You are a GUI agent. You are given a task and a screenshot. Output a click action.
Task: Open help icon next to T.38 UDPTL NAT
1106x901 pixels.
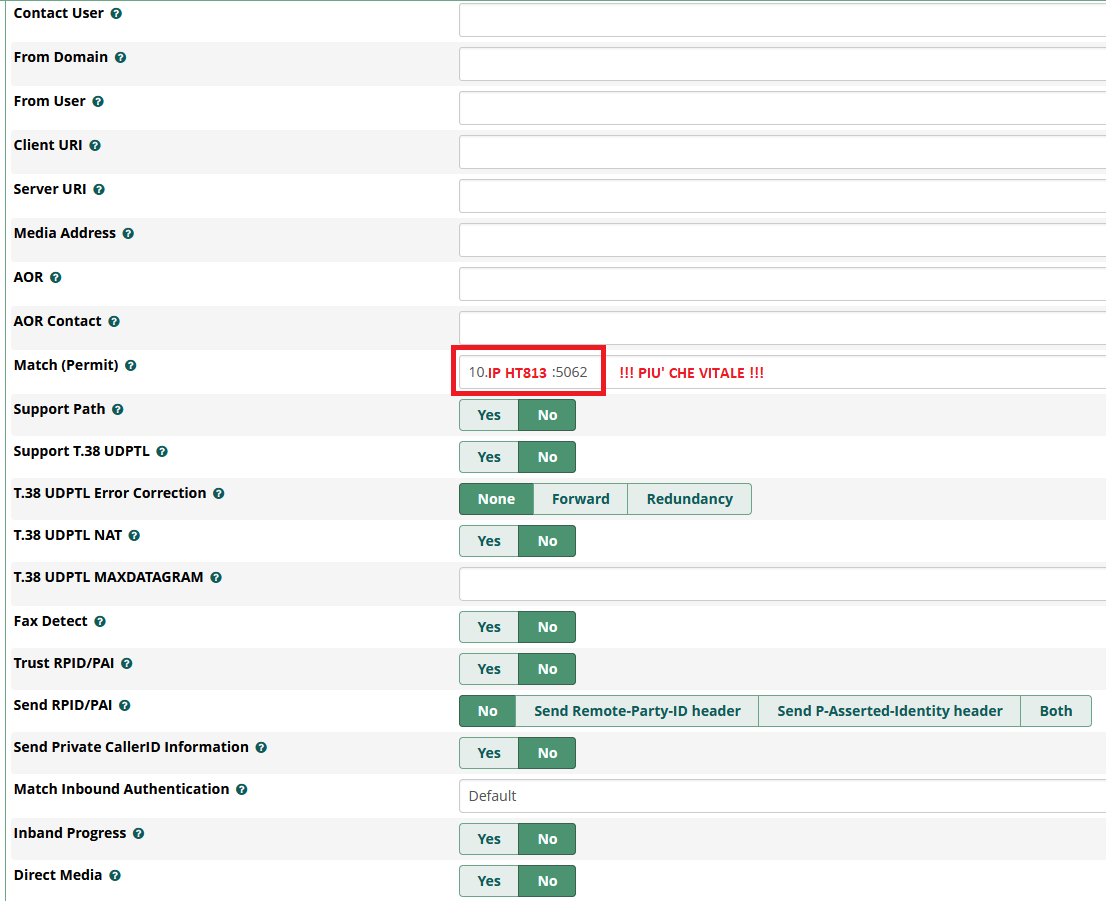pyautogui.click(x=135, y=536)
